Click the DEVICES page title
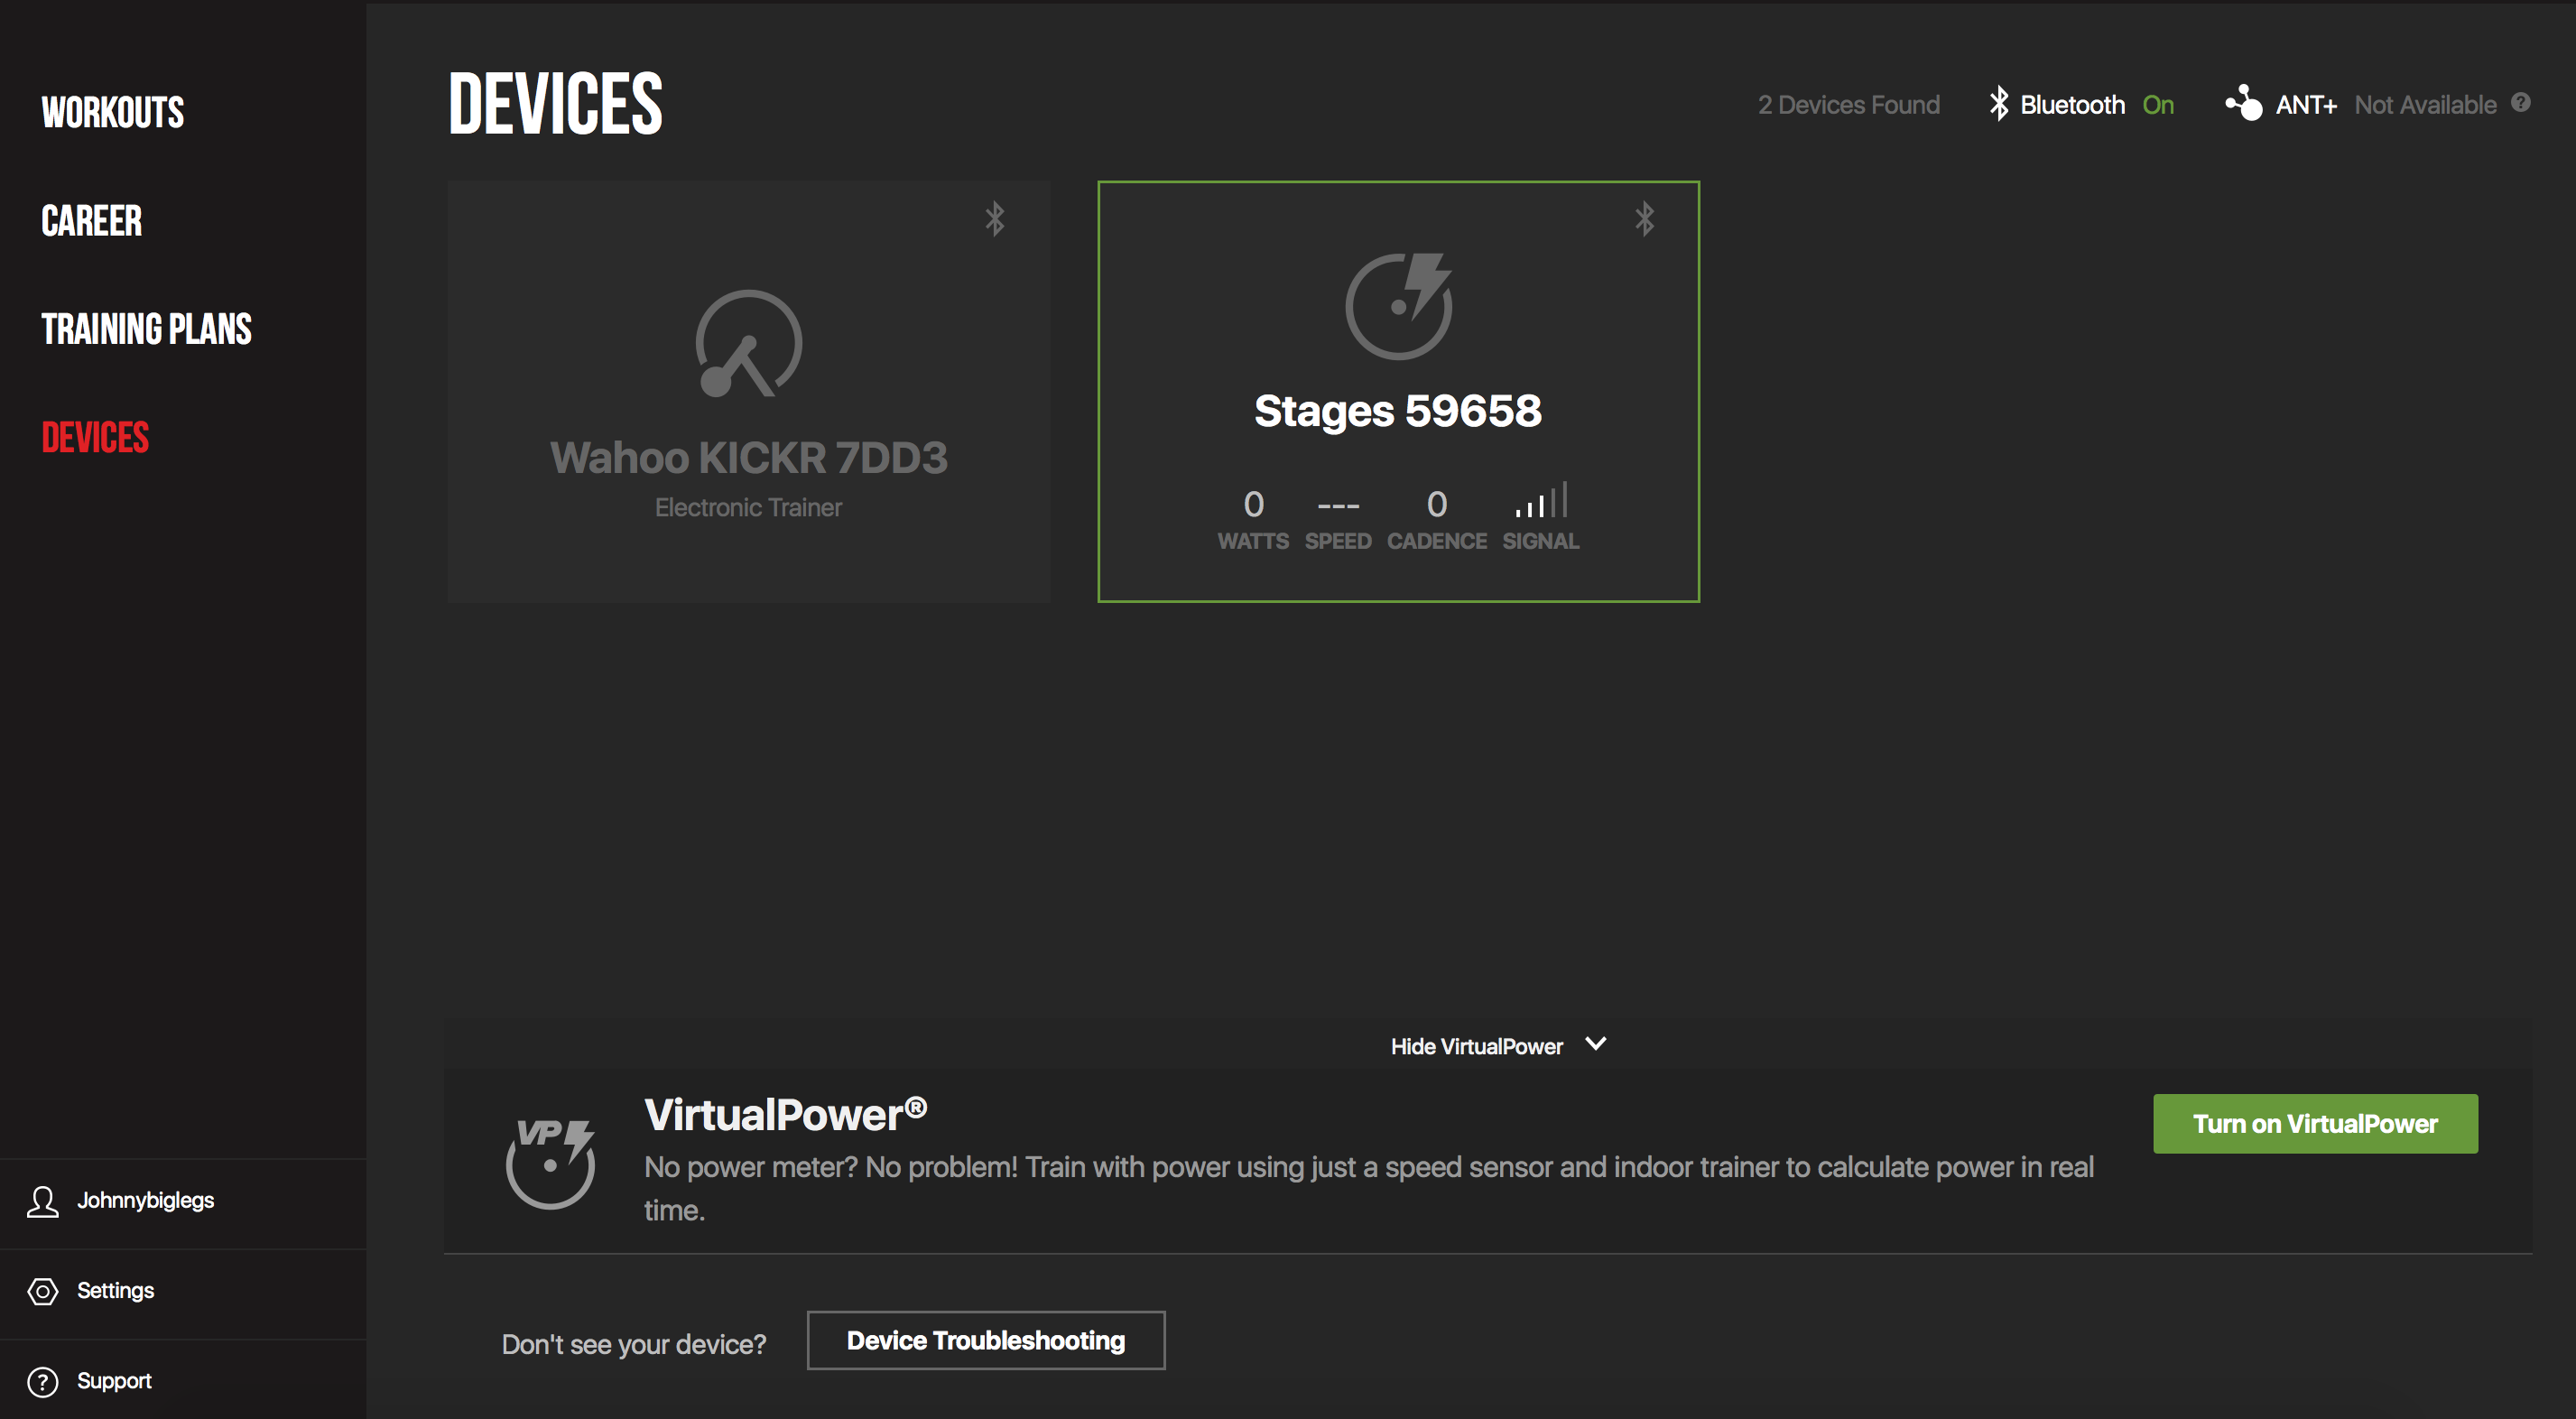This screenshot has height=1419, width=2576. click(x=555, y=103)
